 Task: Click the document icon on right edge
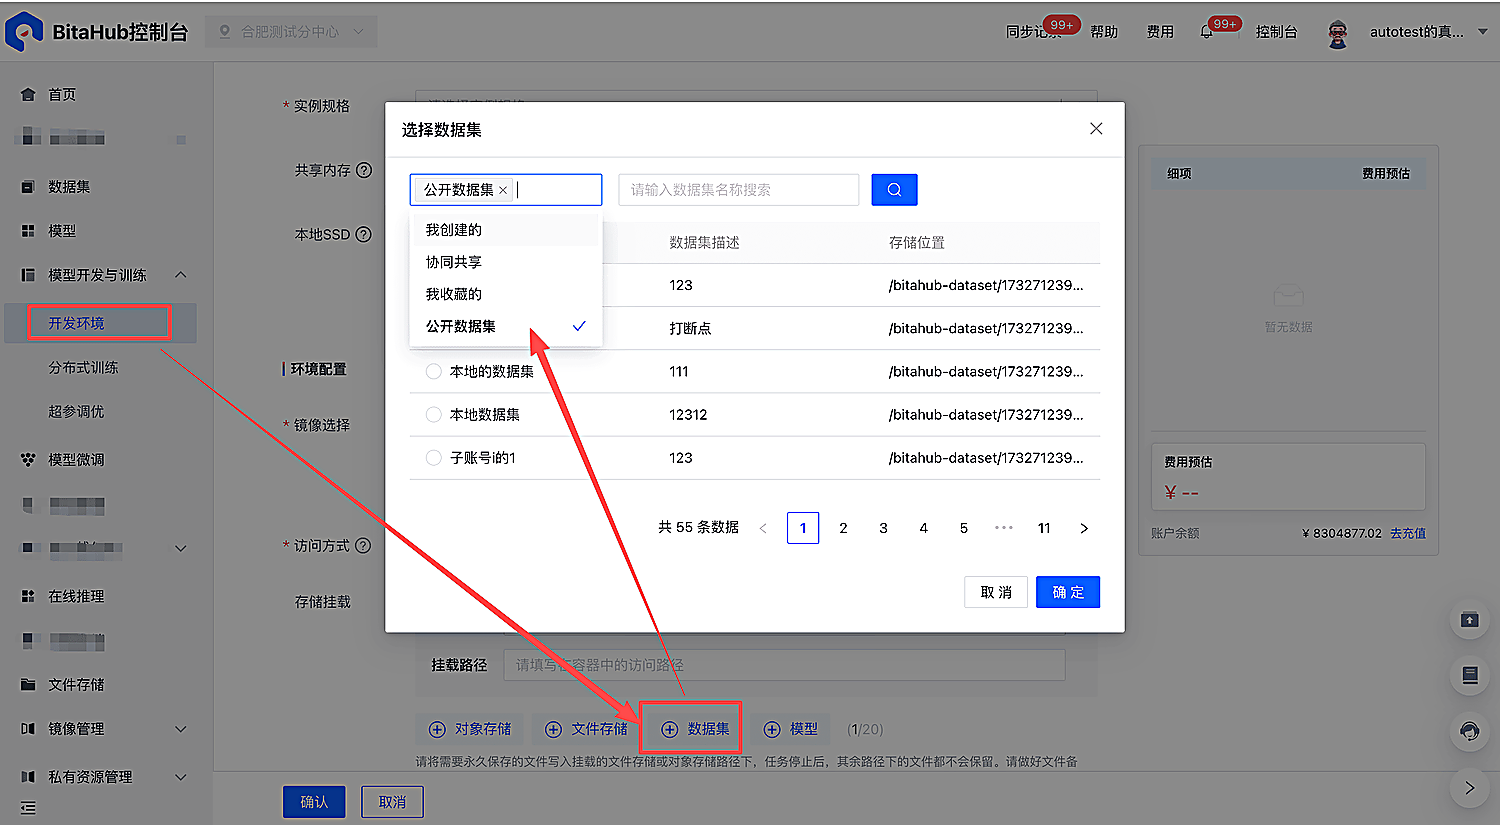pos(1469,676)
